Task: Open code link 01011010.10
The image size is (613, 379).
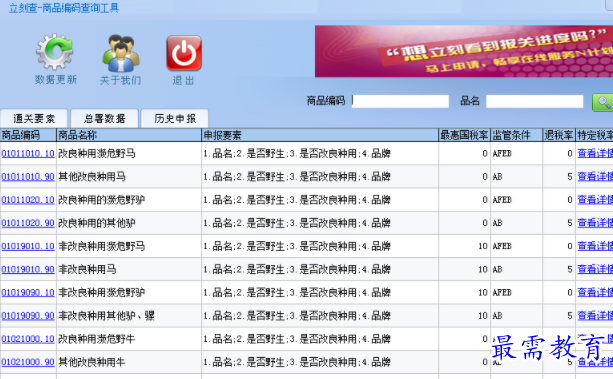Action: pyautogui.click(x=28, y=153)
